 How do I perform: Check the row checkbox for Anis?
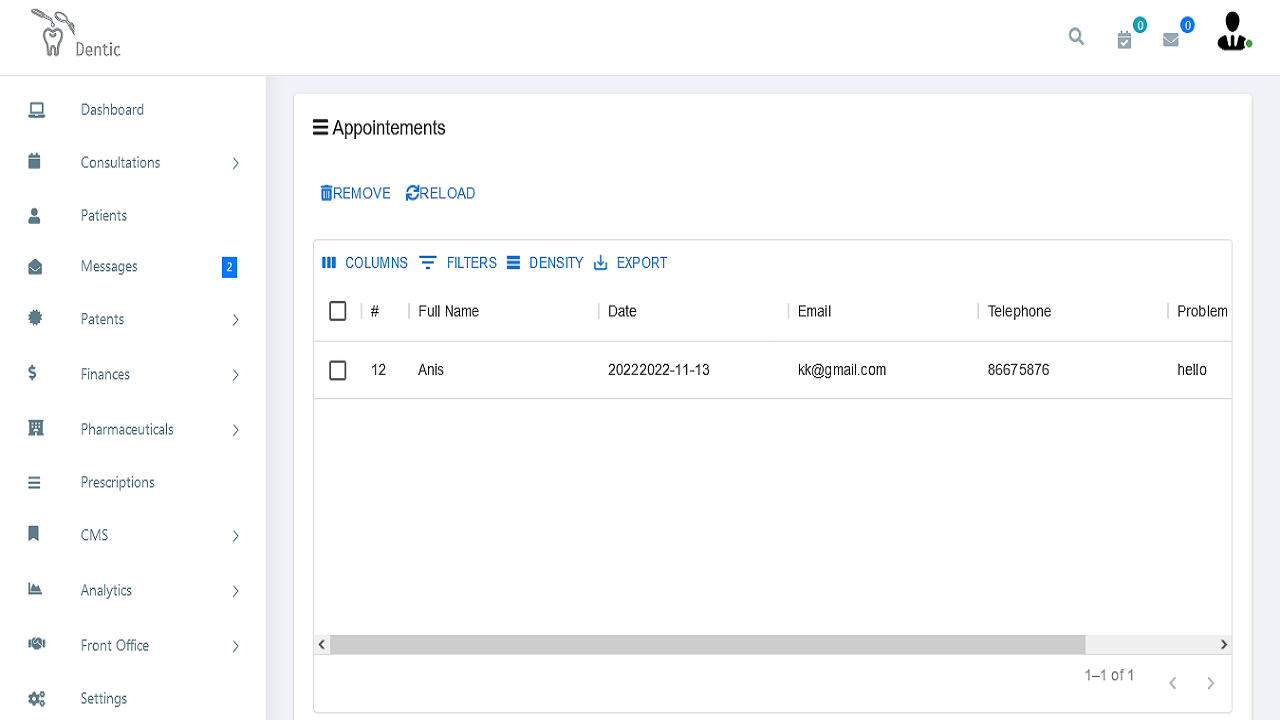click(338, 370)
